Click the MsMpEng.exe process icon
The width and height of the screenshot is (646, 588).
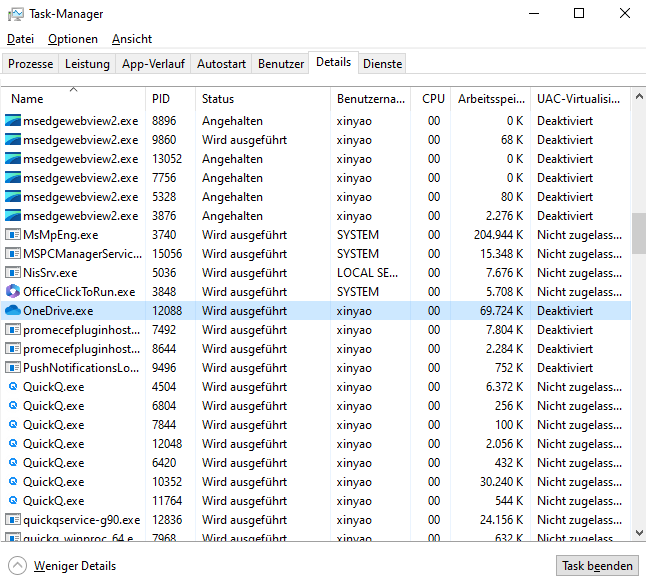pyautogui.click(x=13, y=235)
